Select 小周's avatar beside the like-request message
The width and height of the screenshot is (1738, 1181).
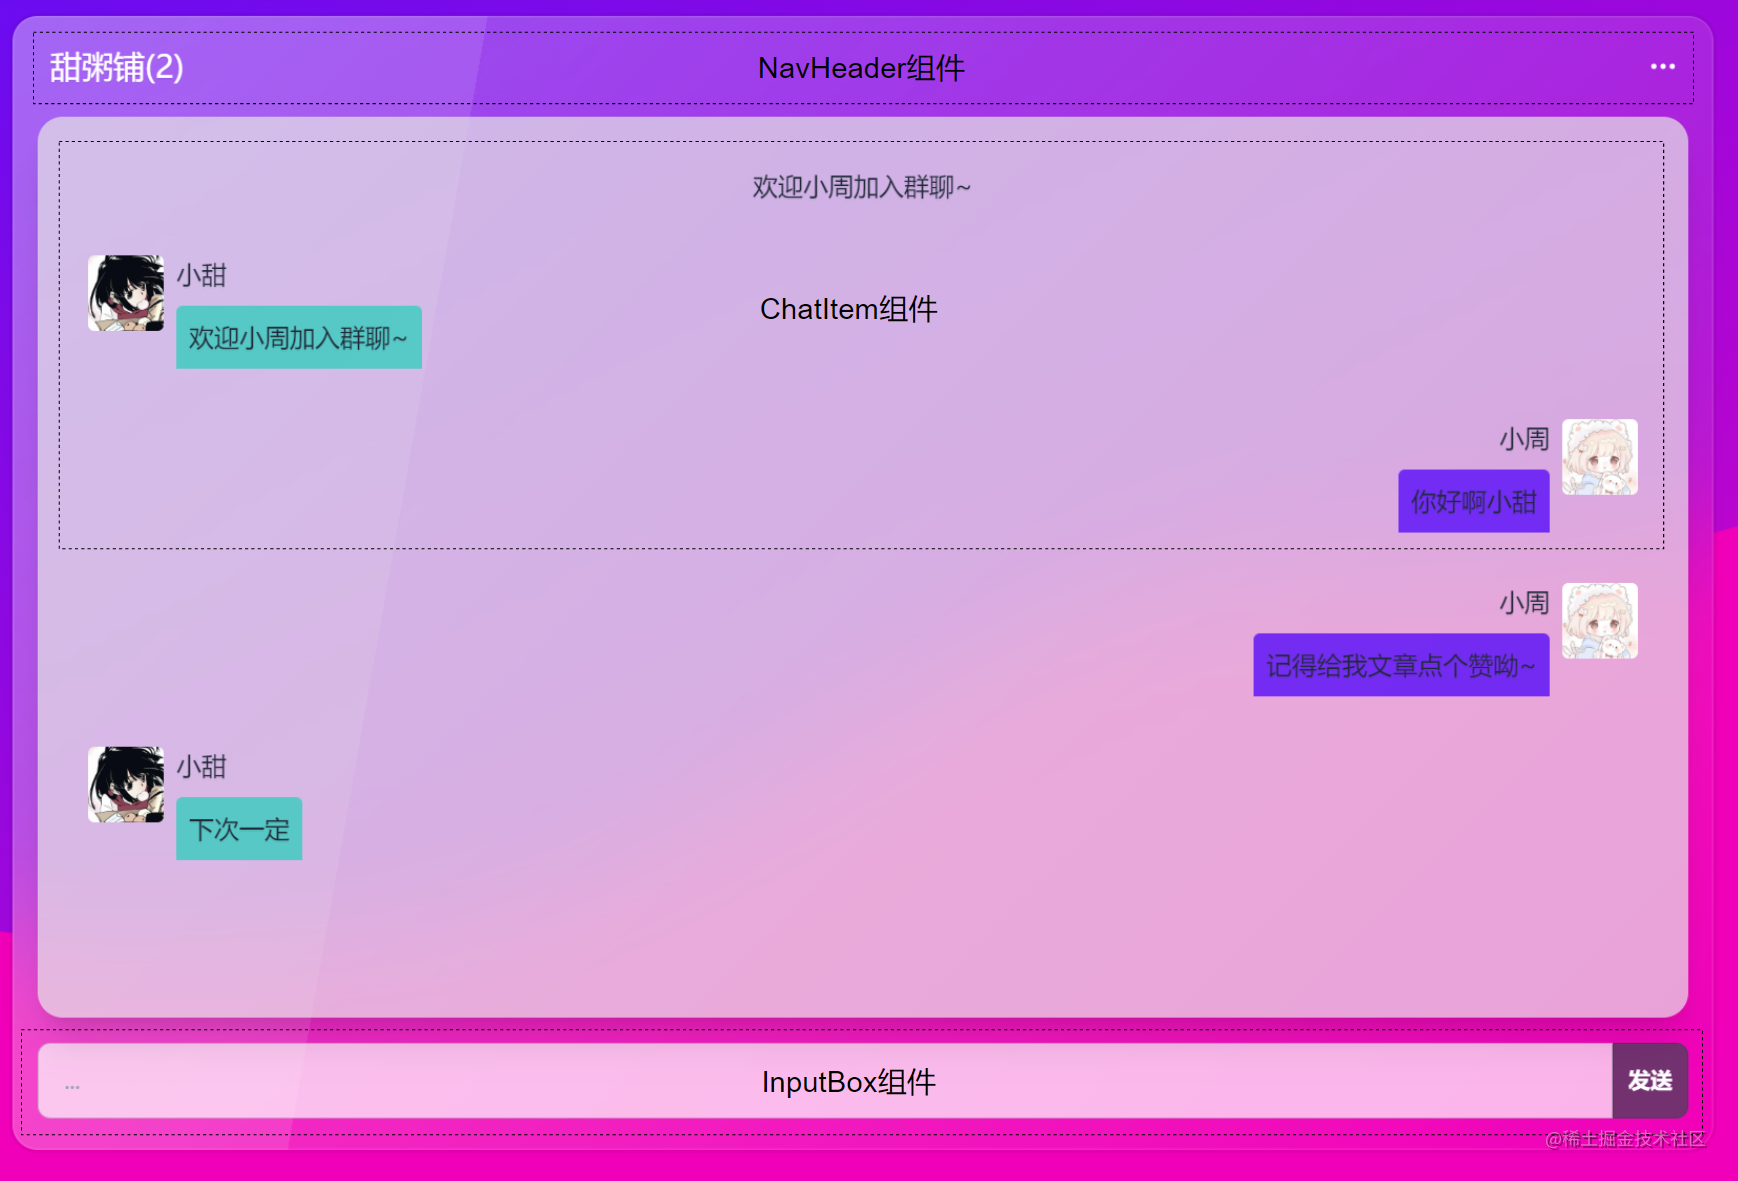point(1599,621)
